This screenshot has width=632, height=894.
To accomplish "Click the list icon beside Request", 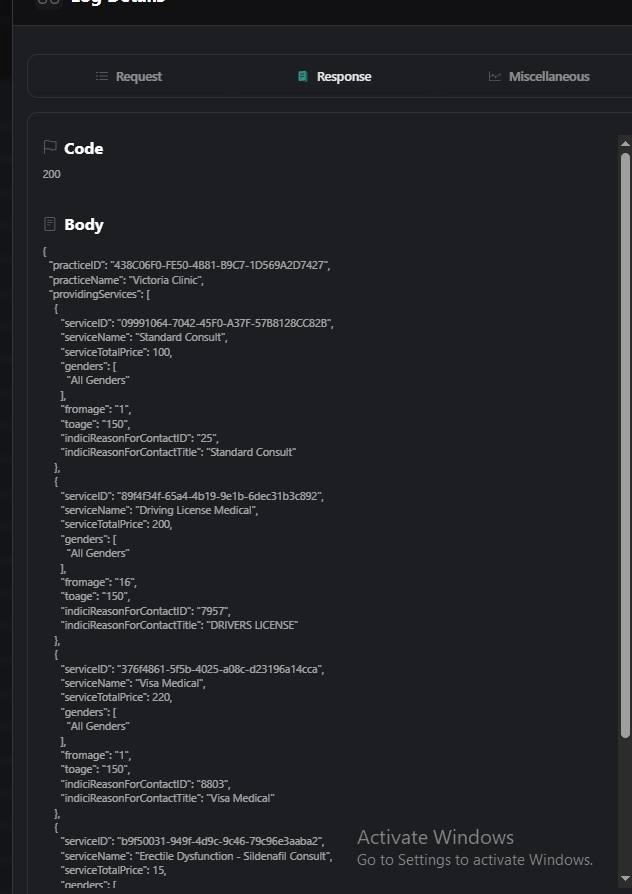I will click(102, 76).
